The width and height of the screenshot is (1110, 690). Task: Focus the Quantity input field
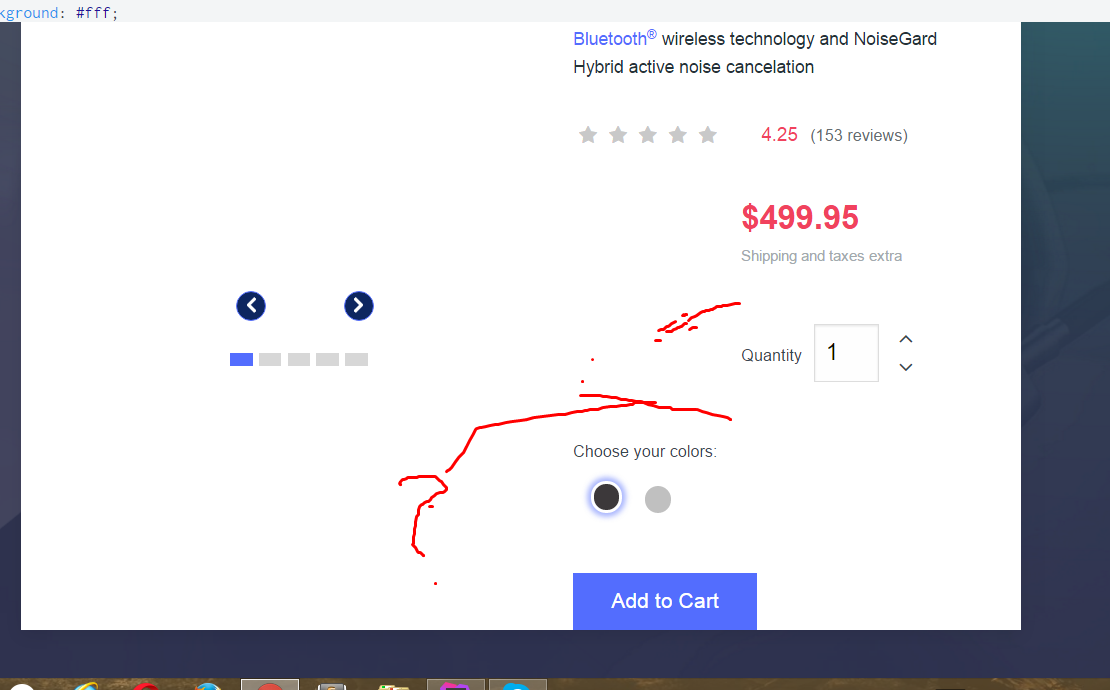(846, 352)
